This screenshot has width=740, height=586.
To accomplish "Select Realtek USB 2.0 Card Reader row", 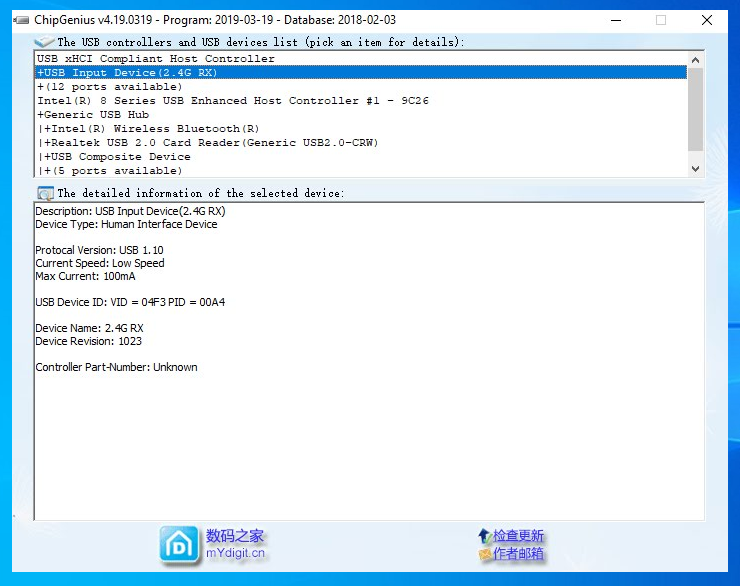I will tap(361, 142).
